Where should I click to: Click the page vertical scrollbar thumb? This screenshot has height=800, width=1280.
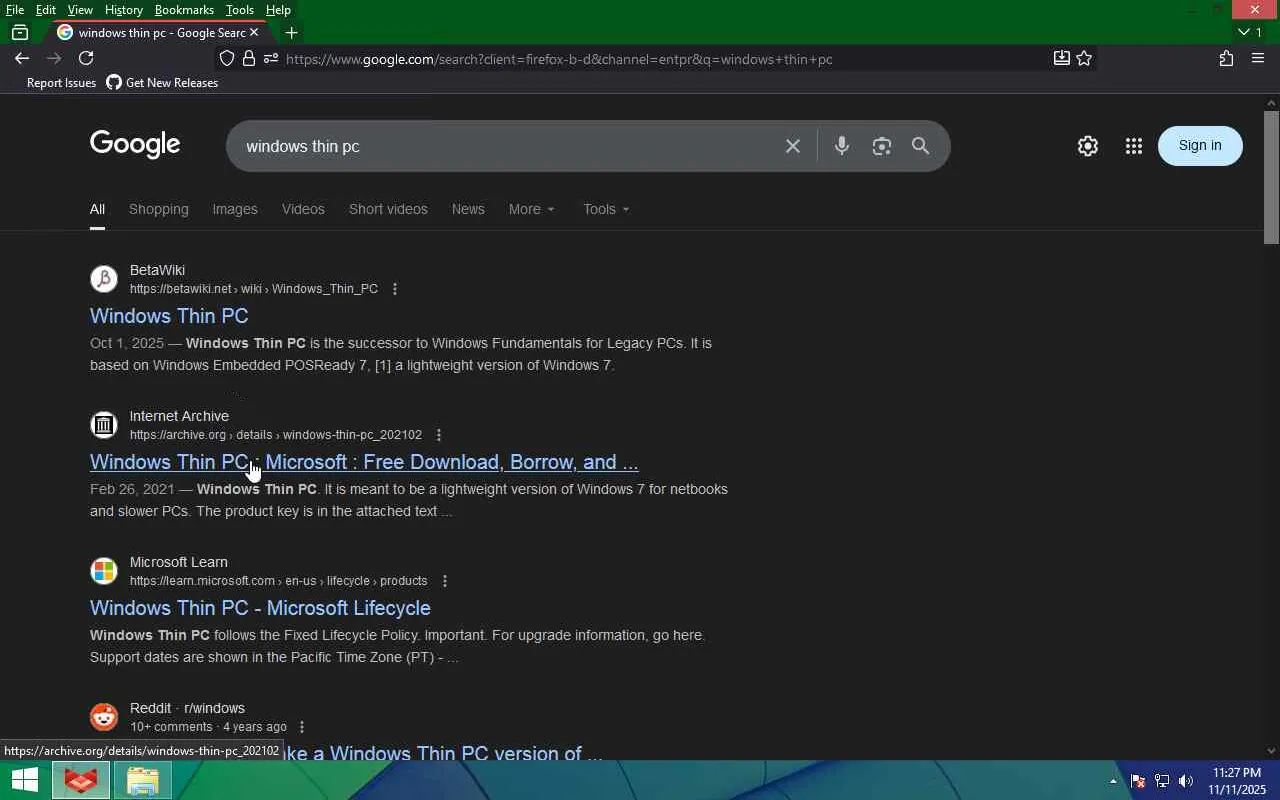(1271, 176)
